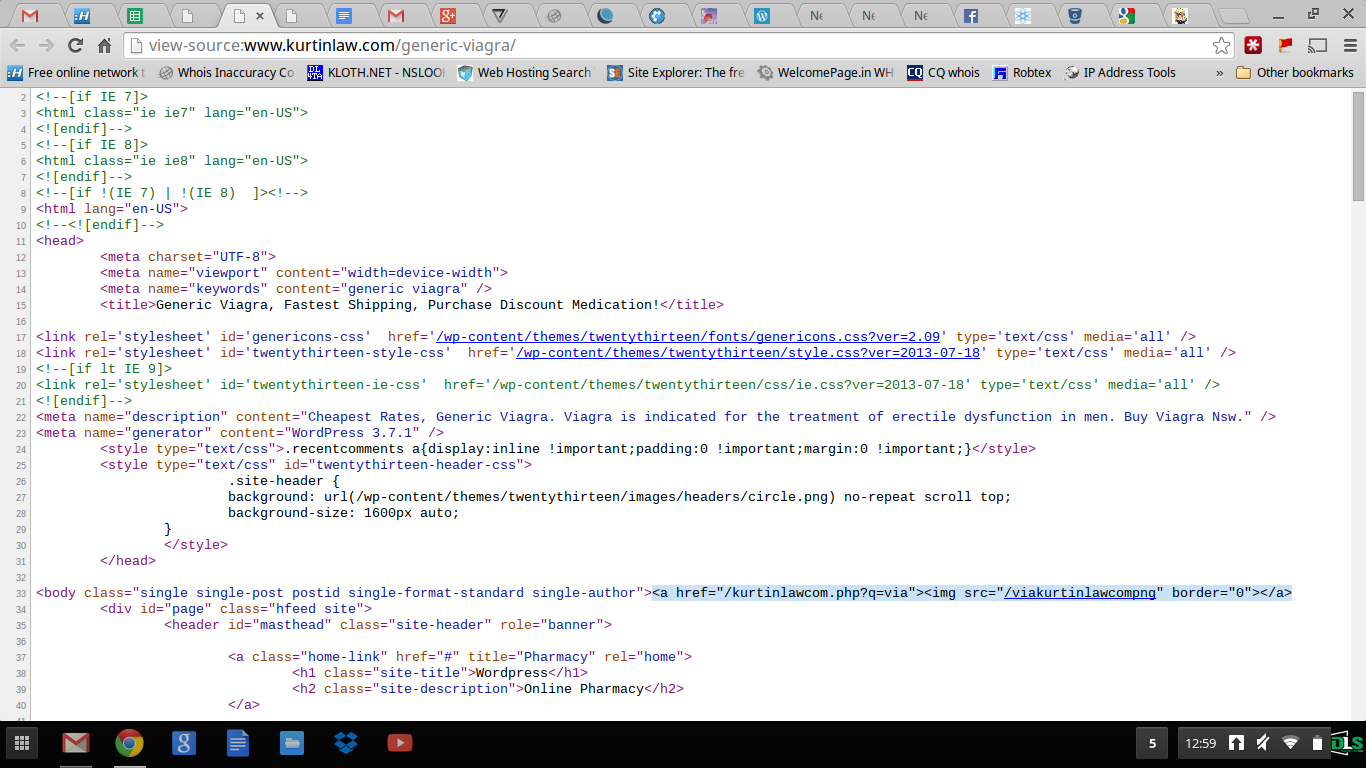Close the active view-source tab
The image size is (1366, 768).
click(261, 15)
